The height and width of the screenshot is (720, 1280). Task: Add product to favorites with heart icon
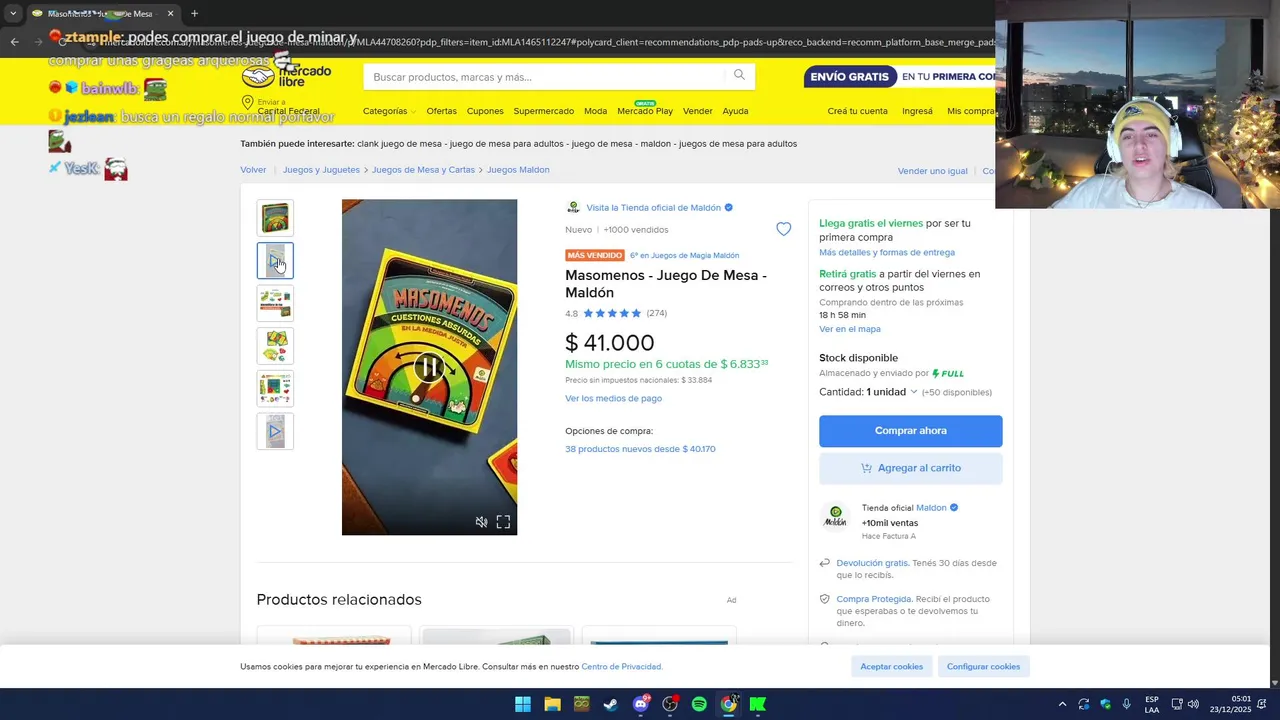[784, 229]
